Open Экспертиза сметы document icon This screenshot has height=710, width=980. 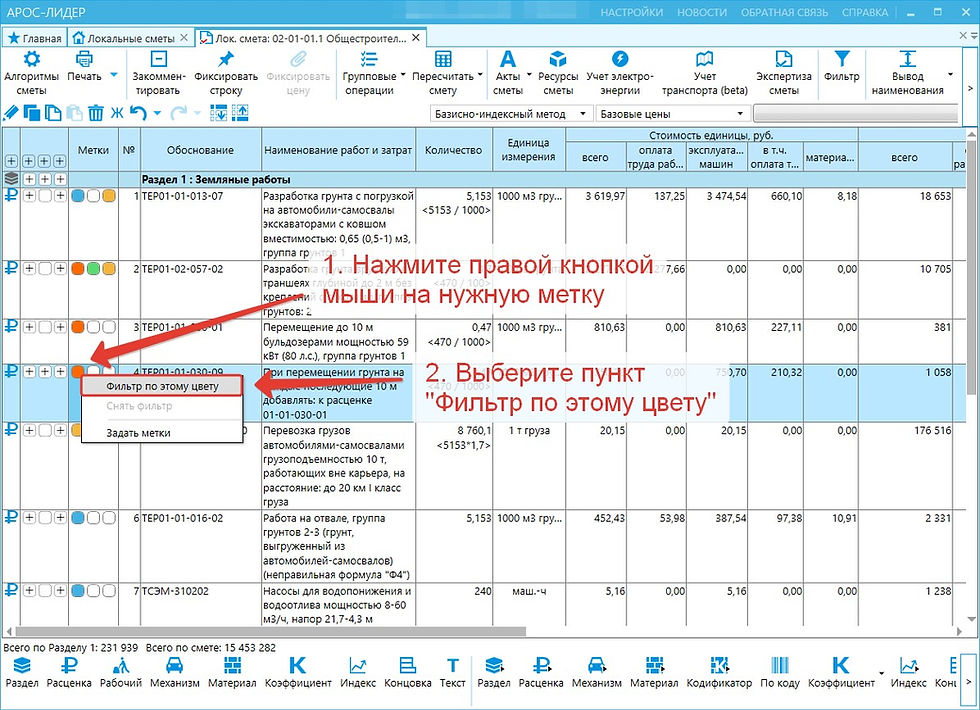(783, 59)
